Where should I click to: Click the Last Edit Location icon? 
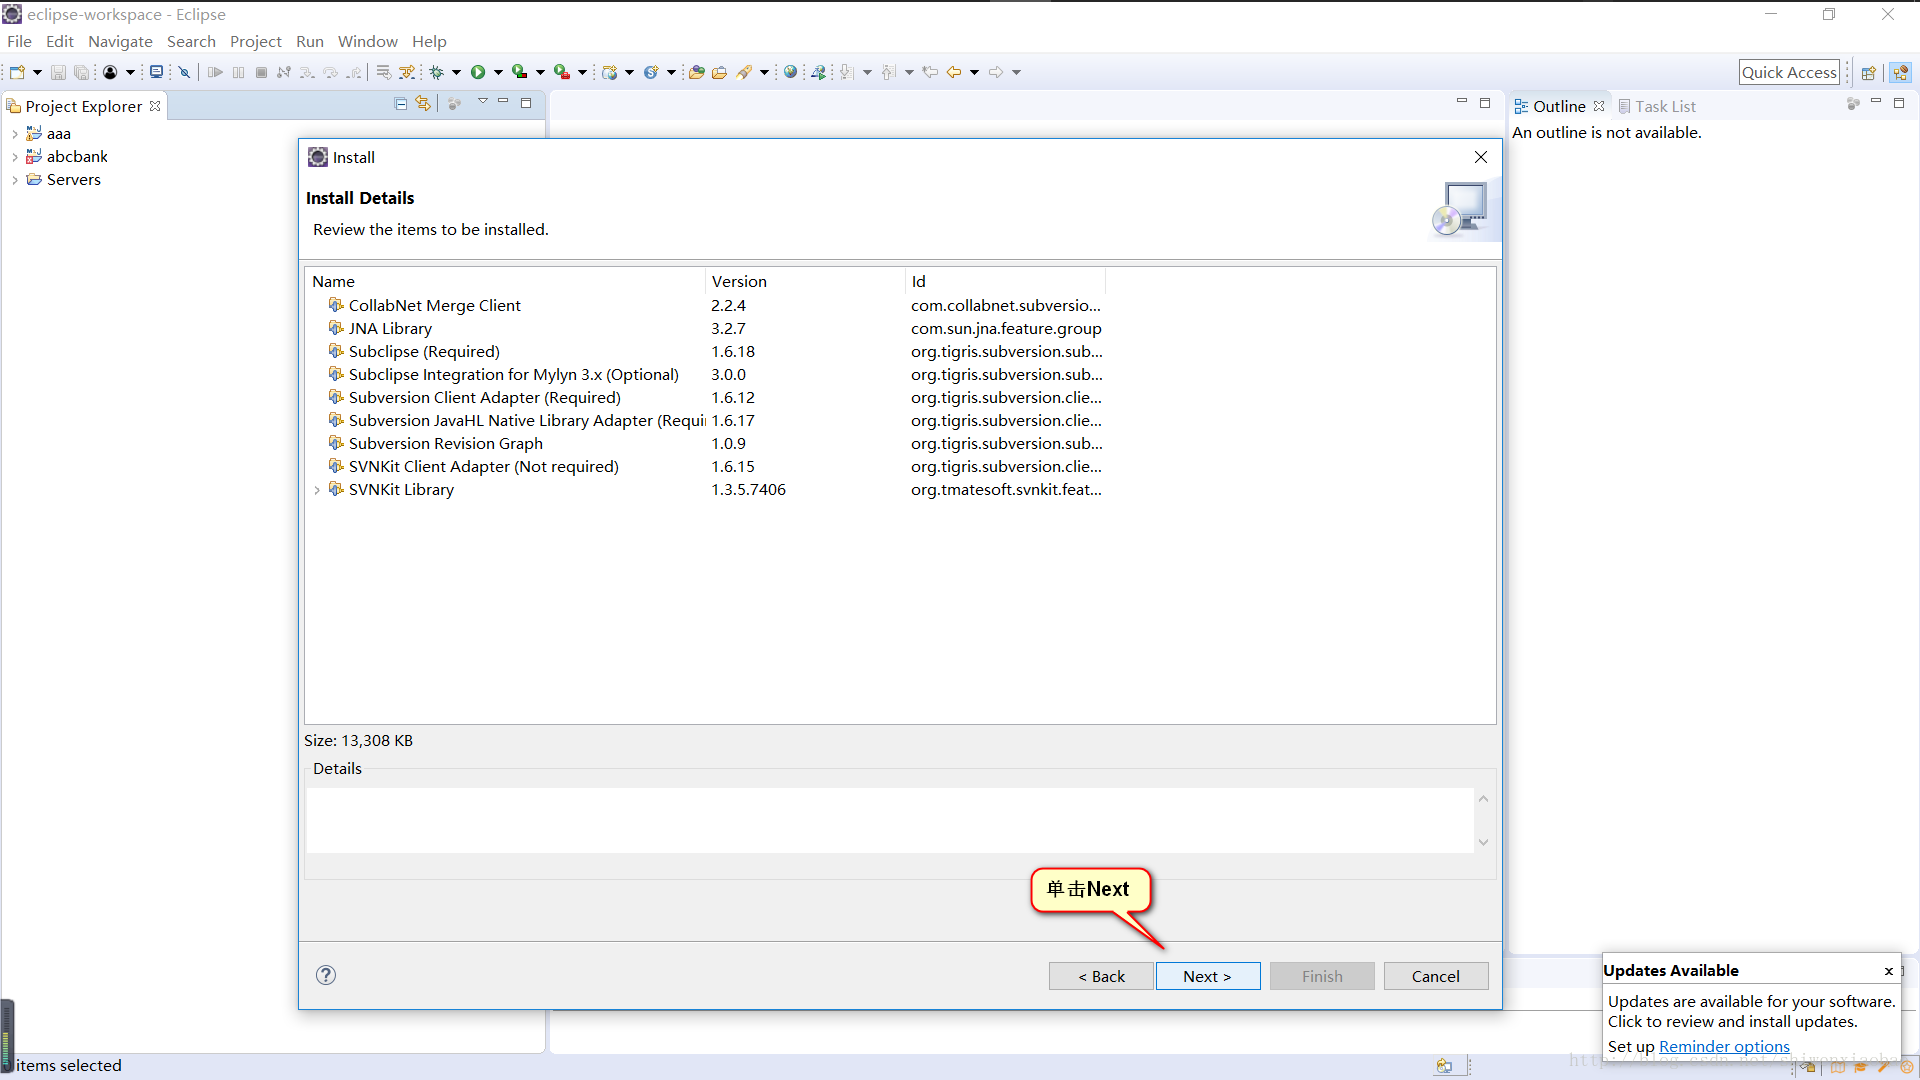pos(930,72)
